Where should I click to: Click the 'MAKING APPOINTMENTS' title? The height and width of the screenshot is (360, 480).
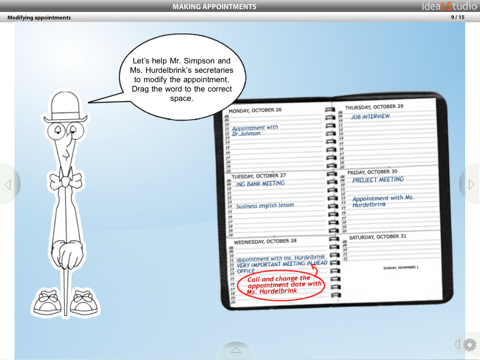coord(214,6)
